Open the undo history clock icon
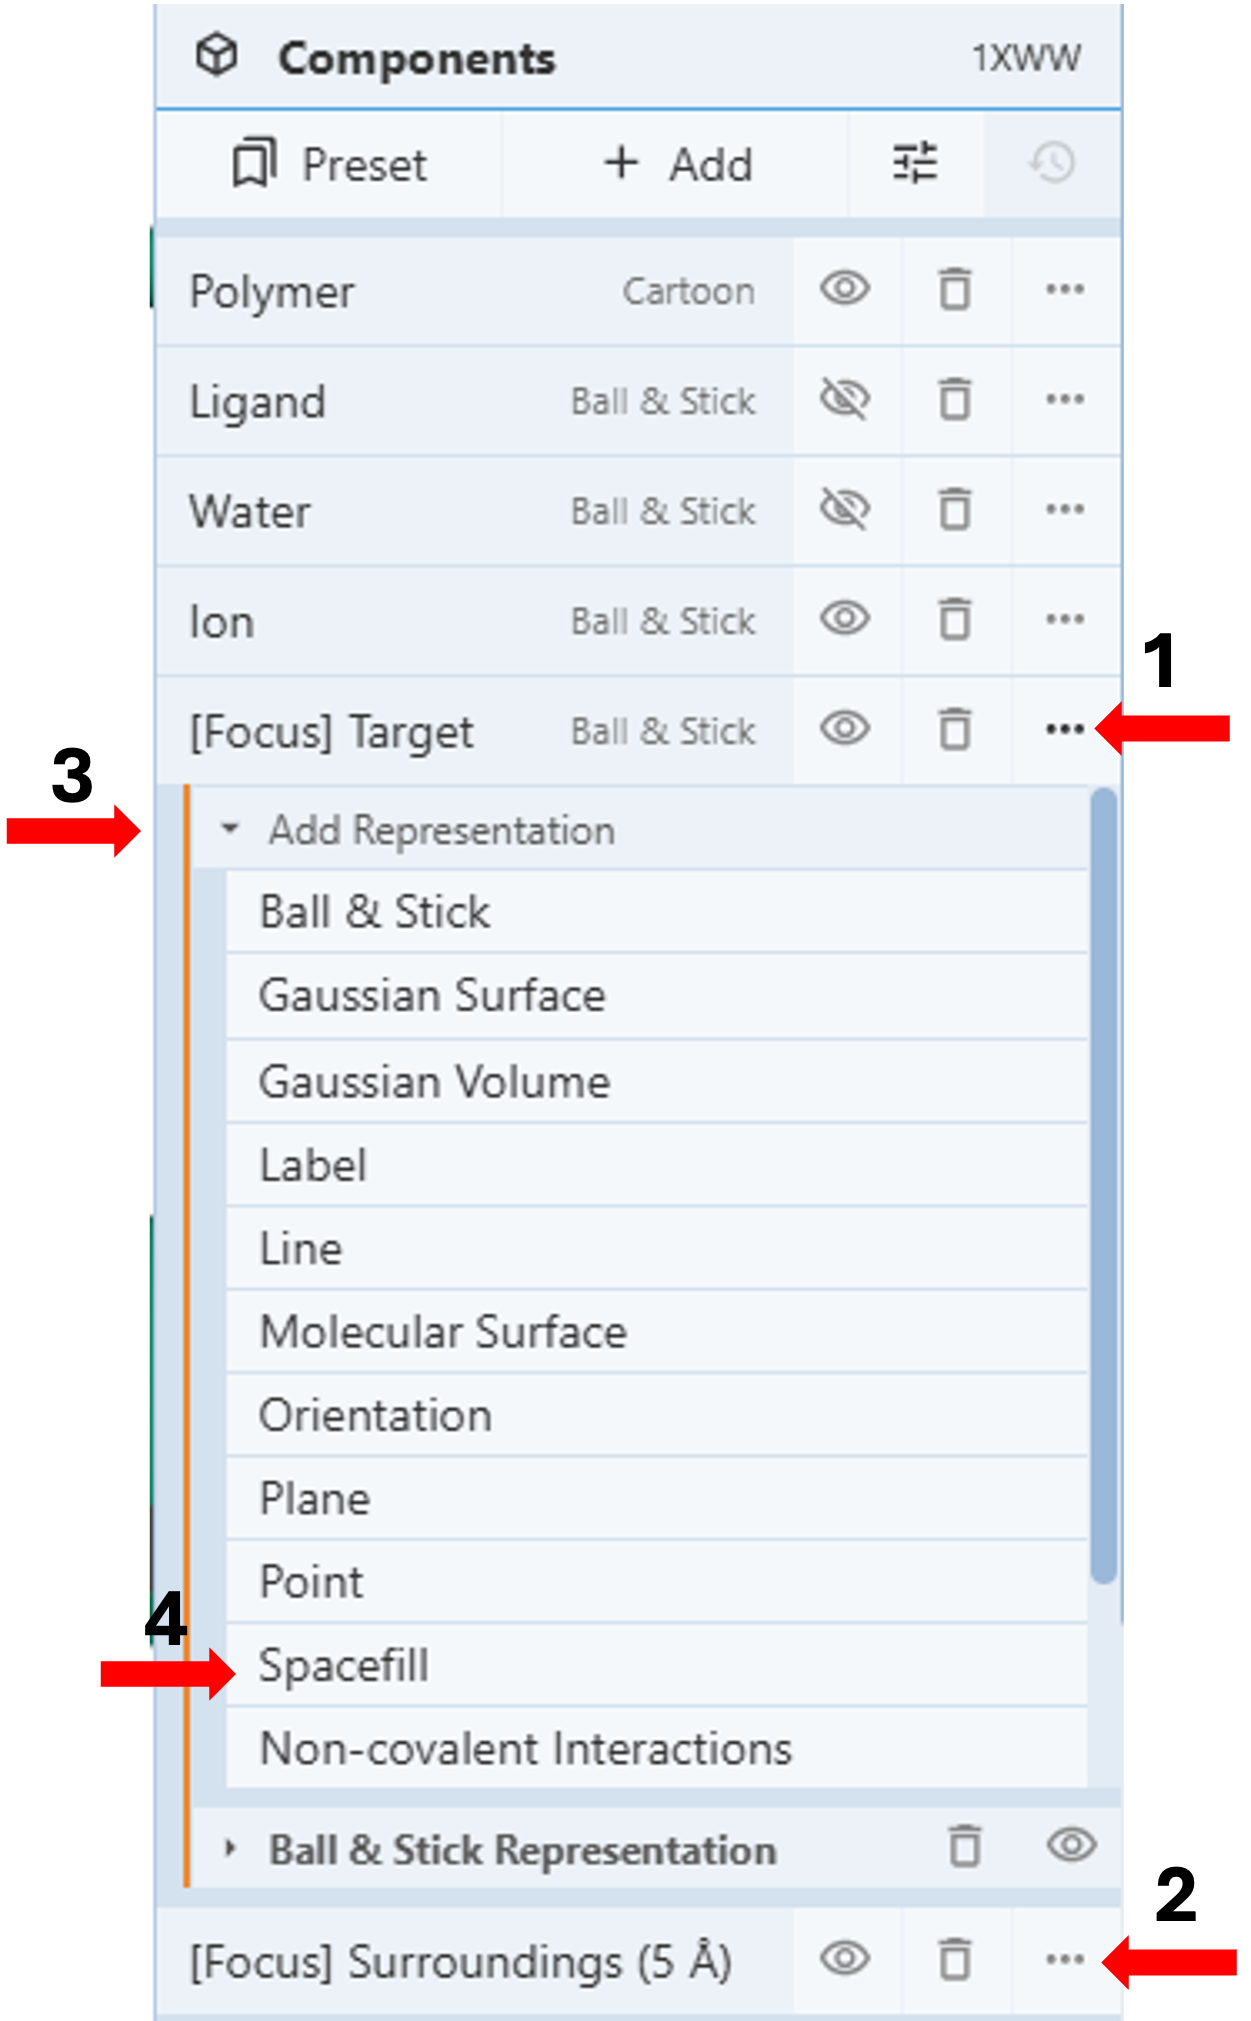The width and height of the screenshot is (1251, 2021). tap(1053, 164)
